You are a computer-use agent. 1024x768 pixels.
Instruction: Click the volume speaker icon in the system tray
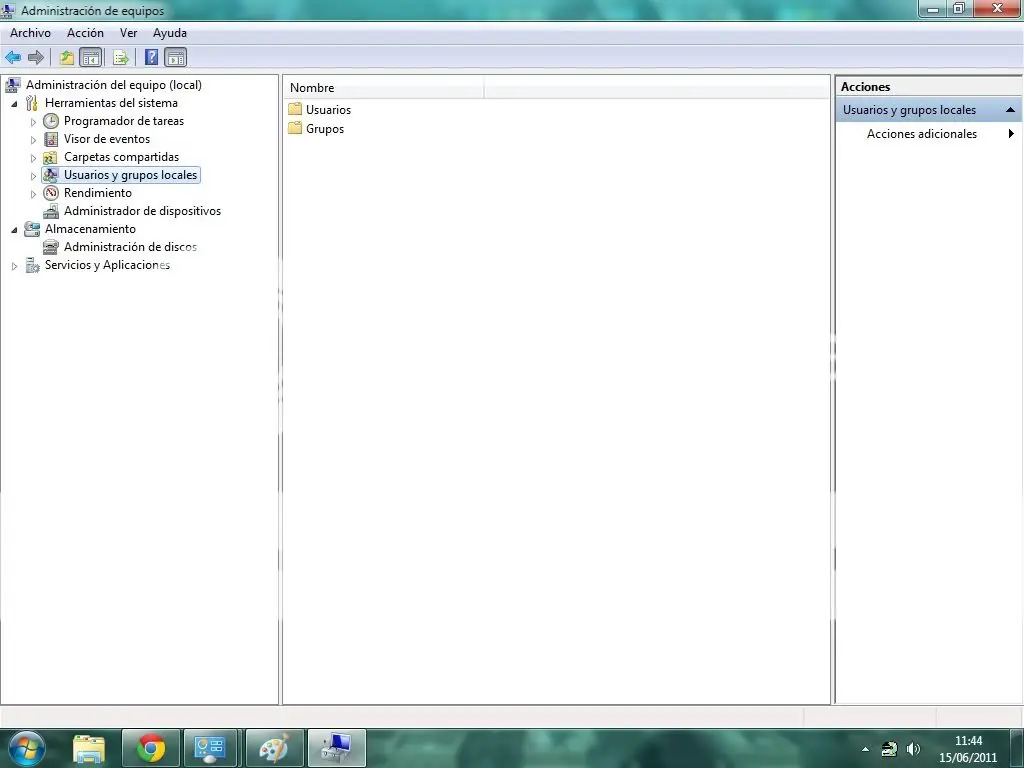point(913,748)
